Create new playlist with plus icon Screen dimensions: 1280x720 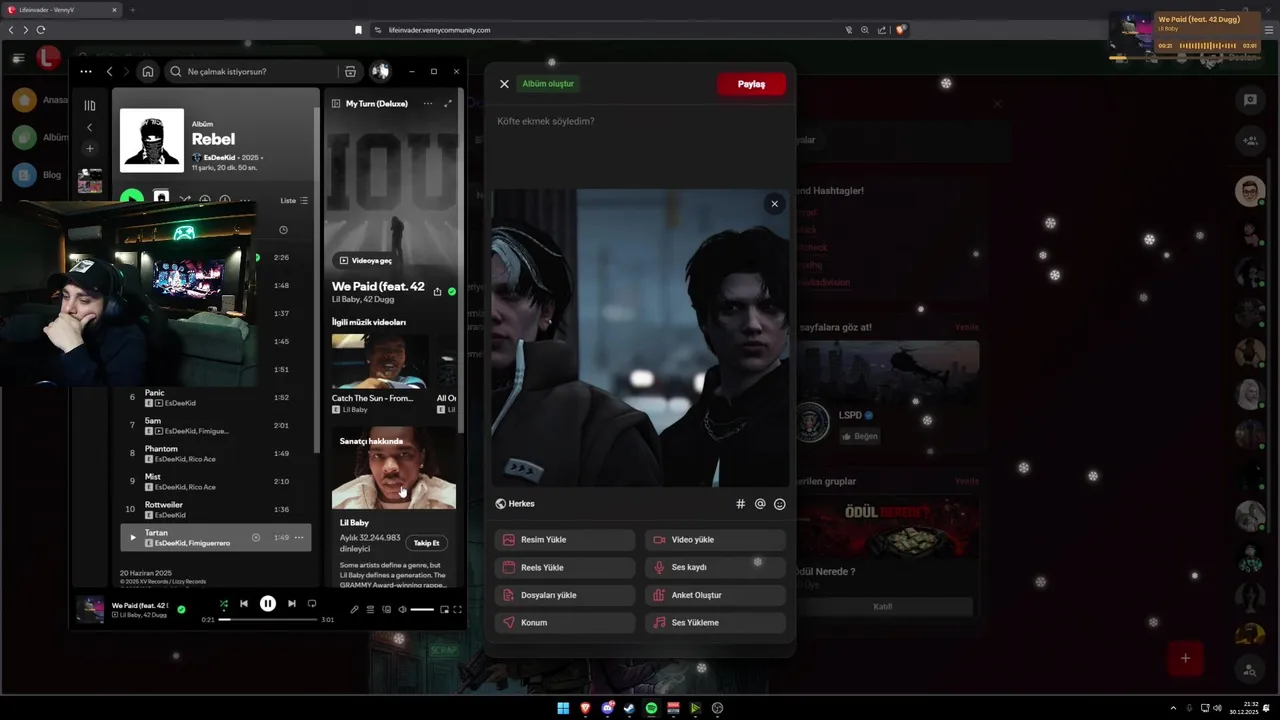coord(89,148)
